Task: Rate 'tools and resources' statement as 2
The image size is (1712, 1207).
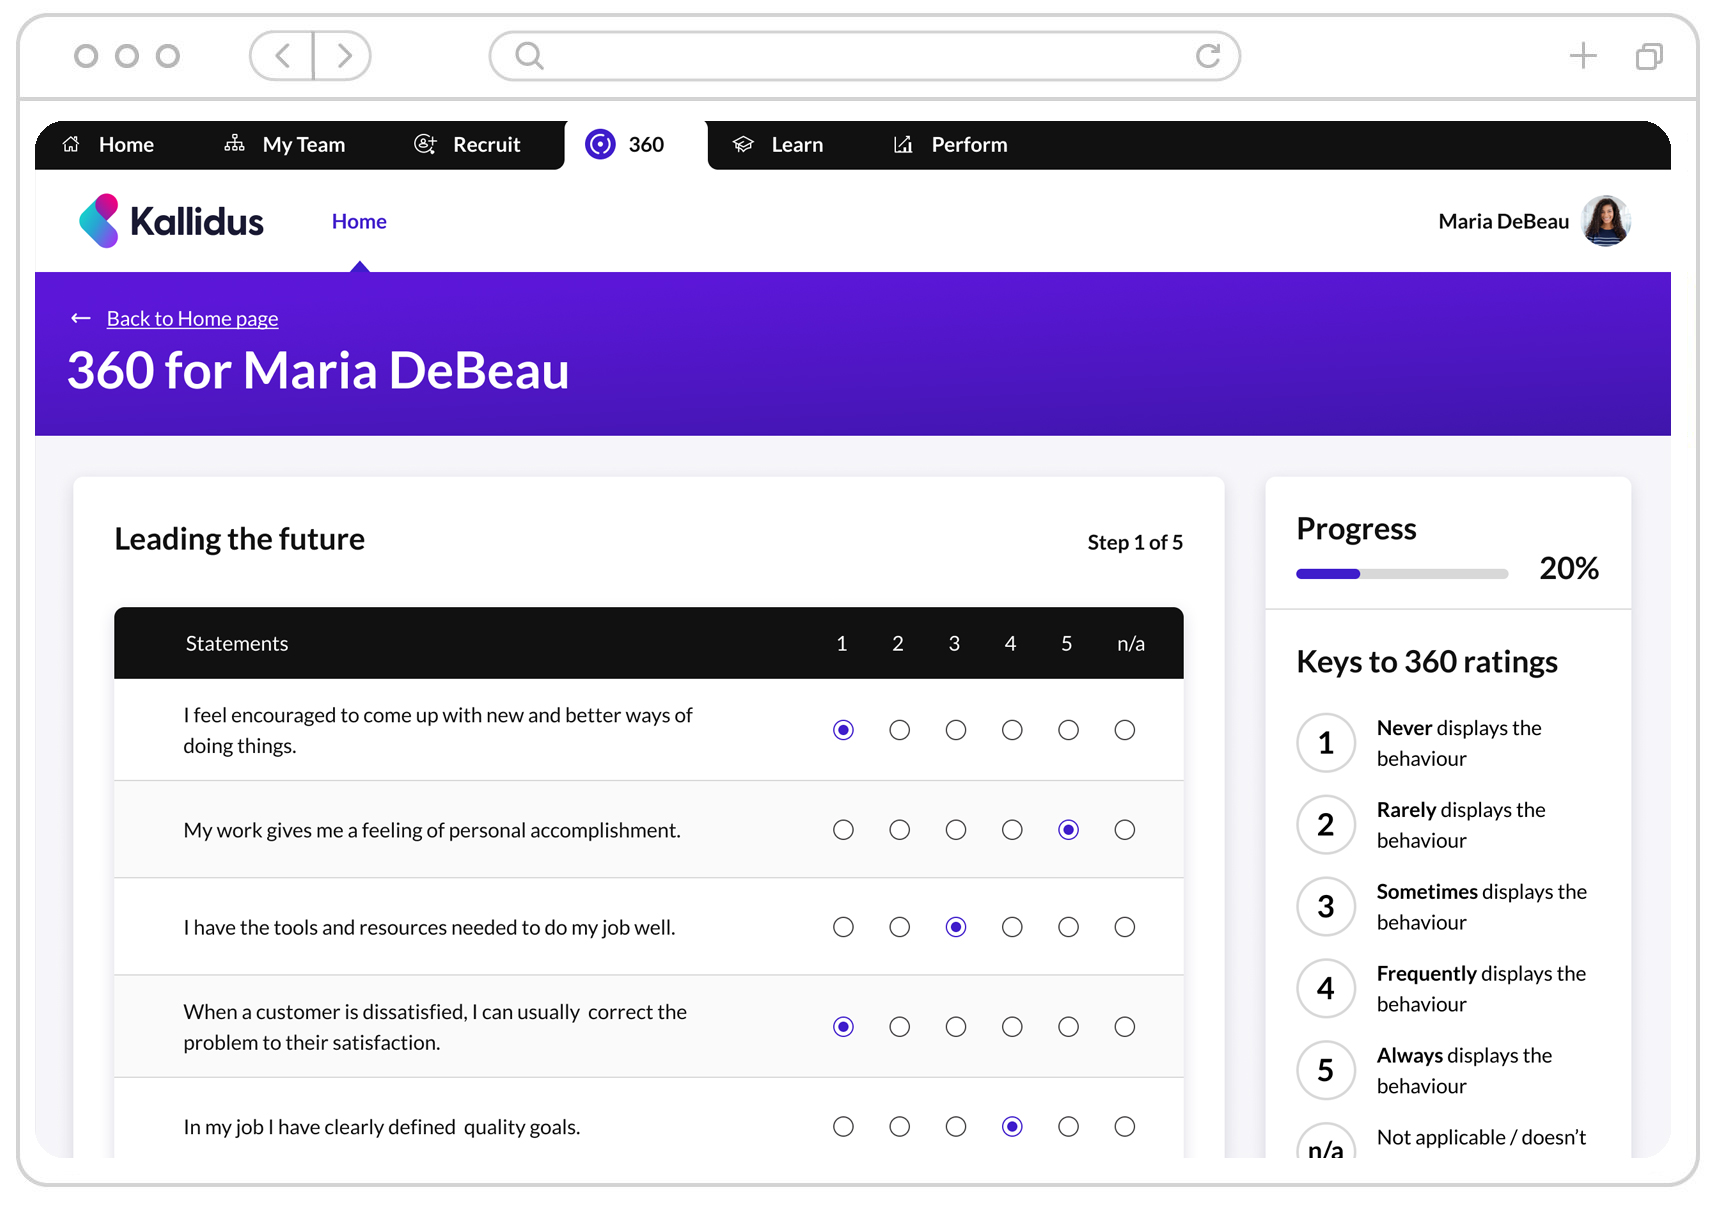Action: pyautogui.click(x=899, y=927)
